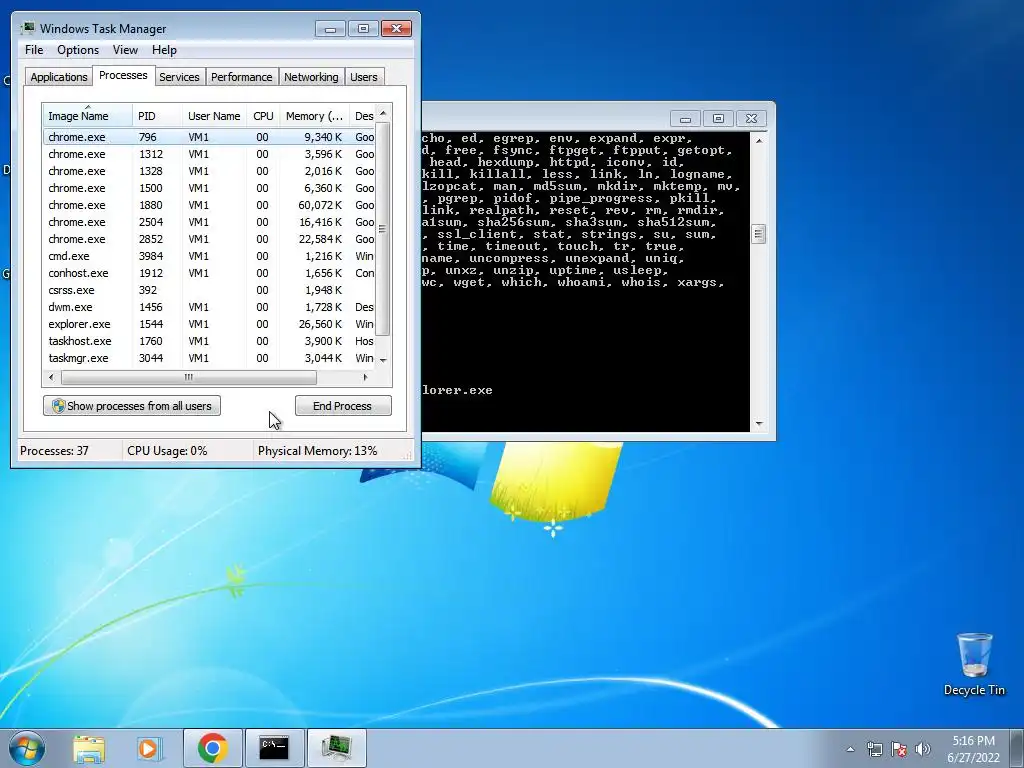Switch to the Networking tab
1024x768 pixels.
point(311,77)
